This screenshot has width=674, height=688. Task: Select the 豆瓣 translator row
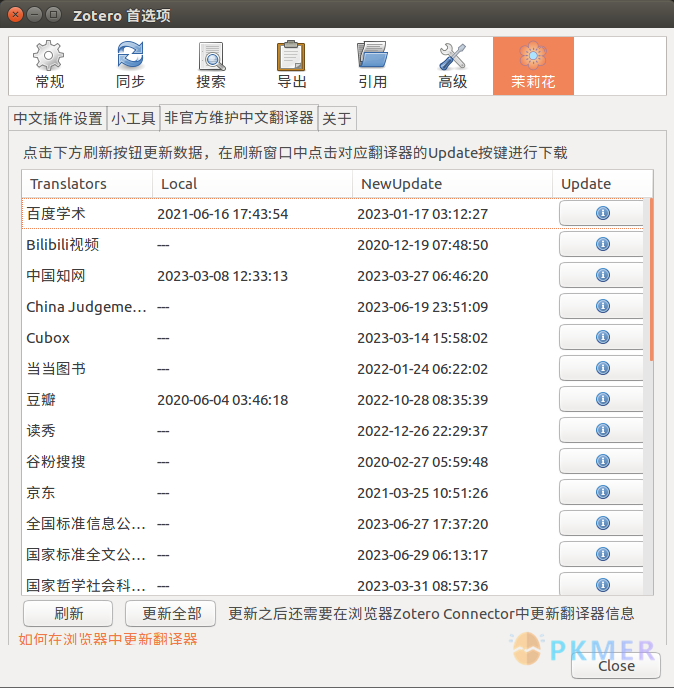tap(333, 400)
